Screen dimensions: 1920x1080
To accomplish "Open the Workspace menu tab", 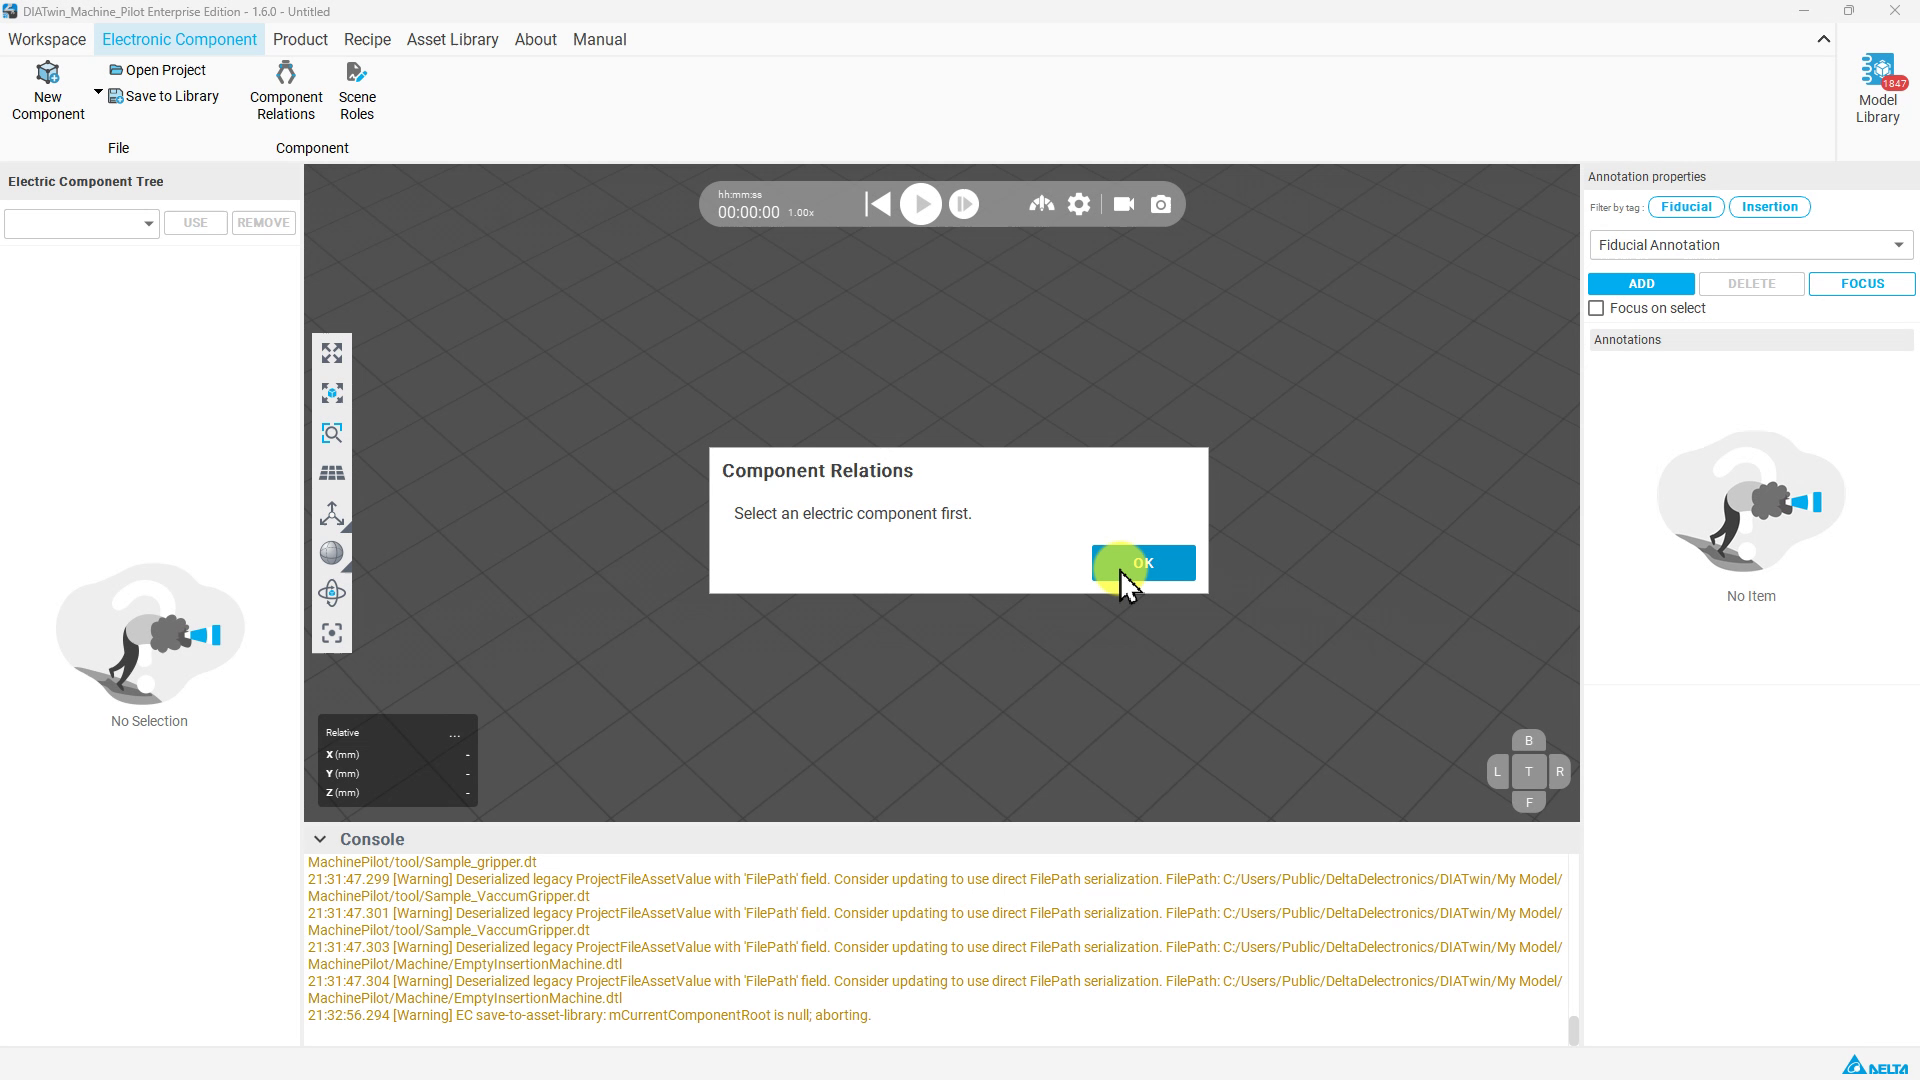I will (x=47, y=40).
